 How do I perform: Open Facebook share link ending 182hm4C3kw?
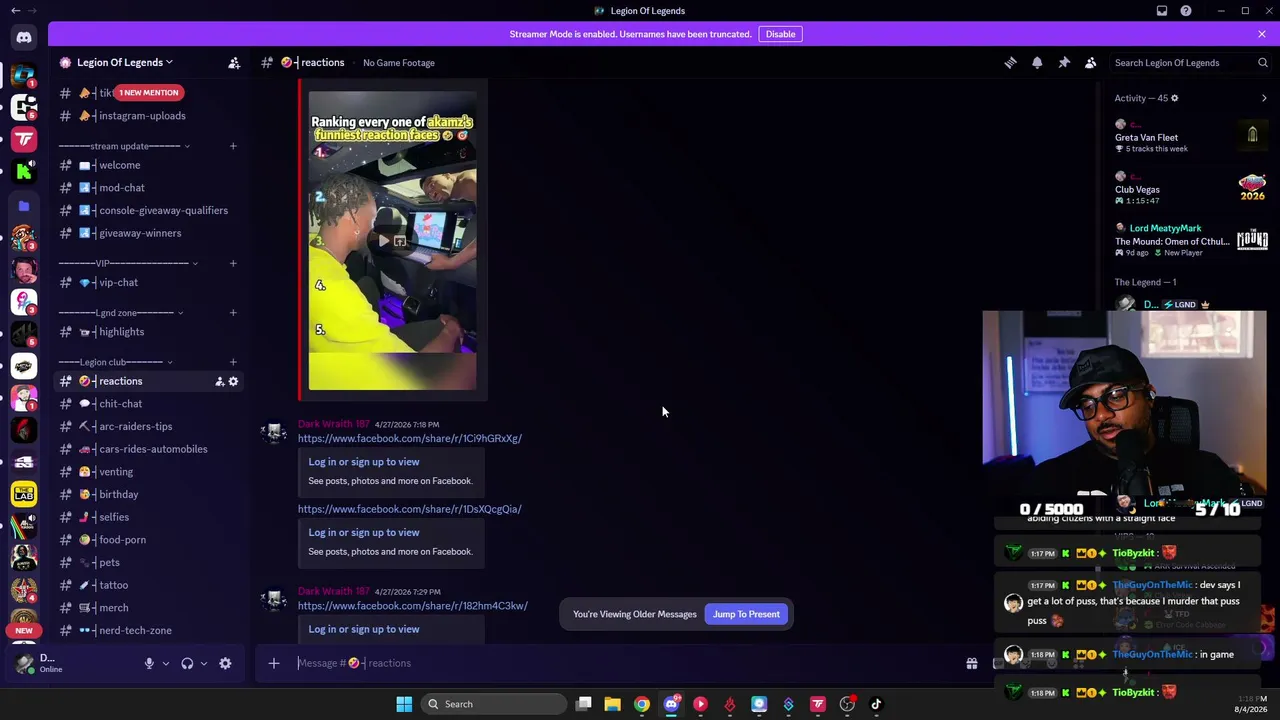coord(413,606)
